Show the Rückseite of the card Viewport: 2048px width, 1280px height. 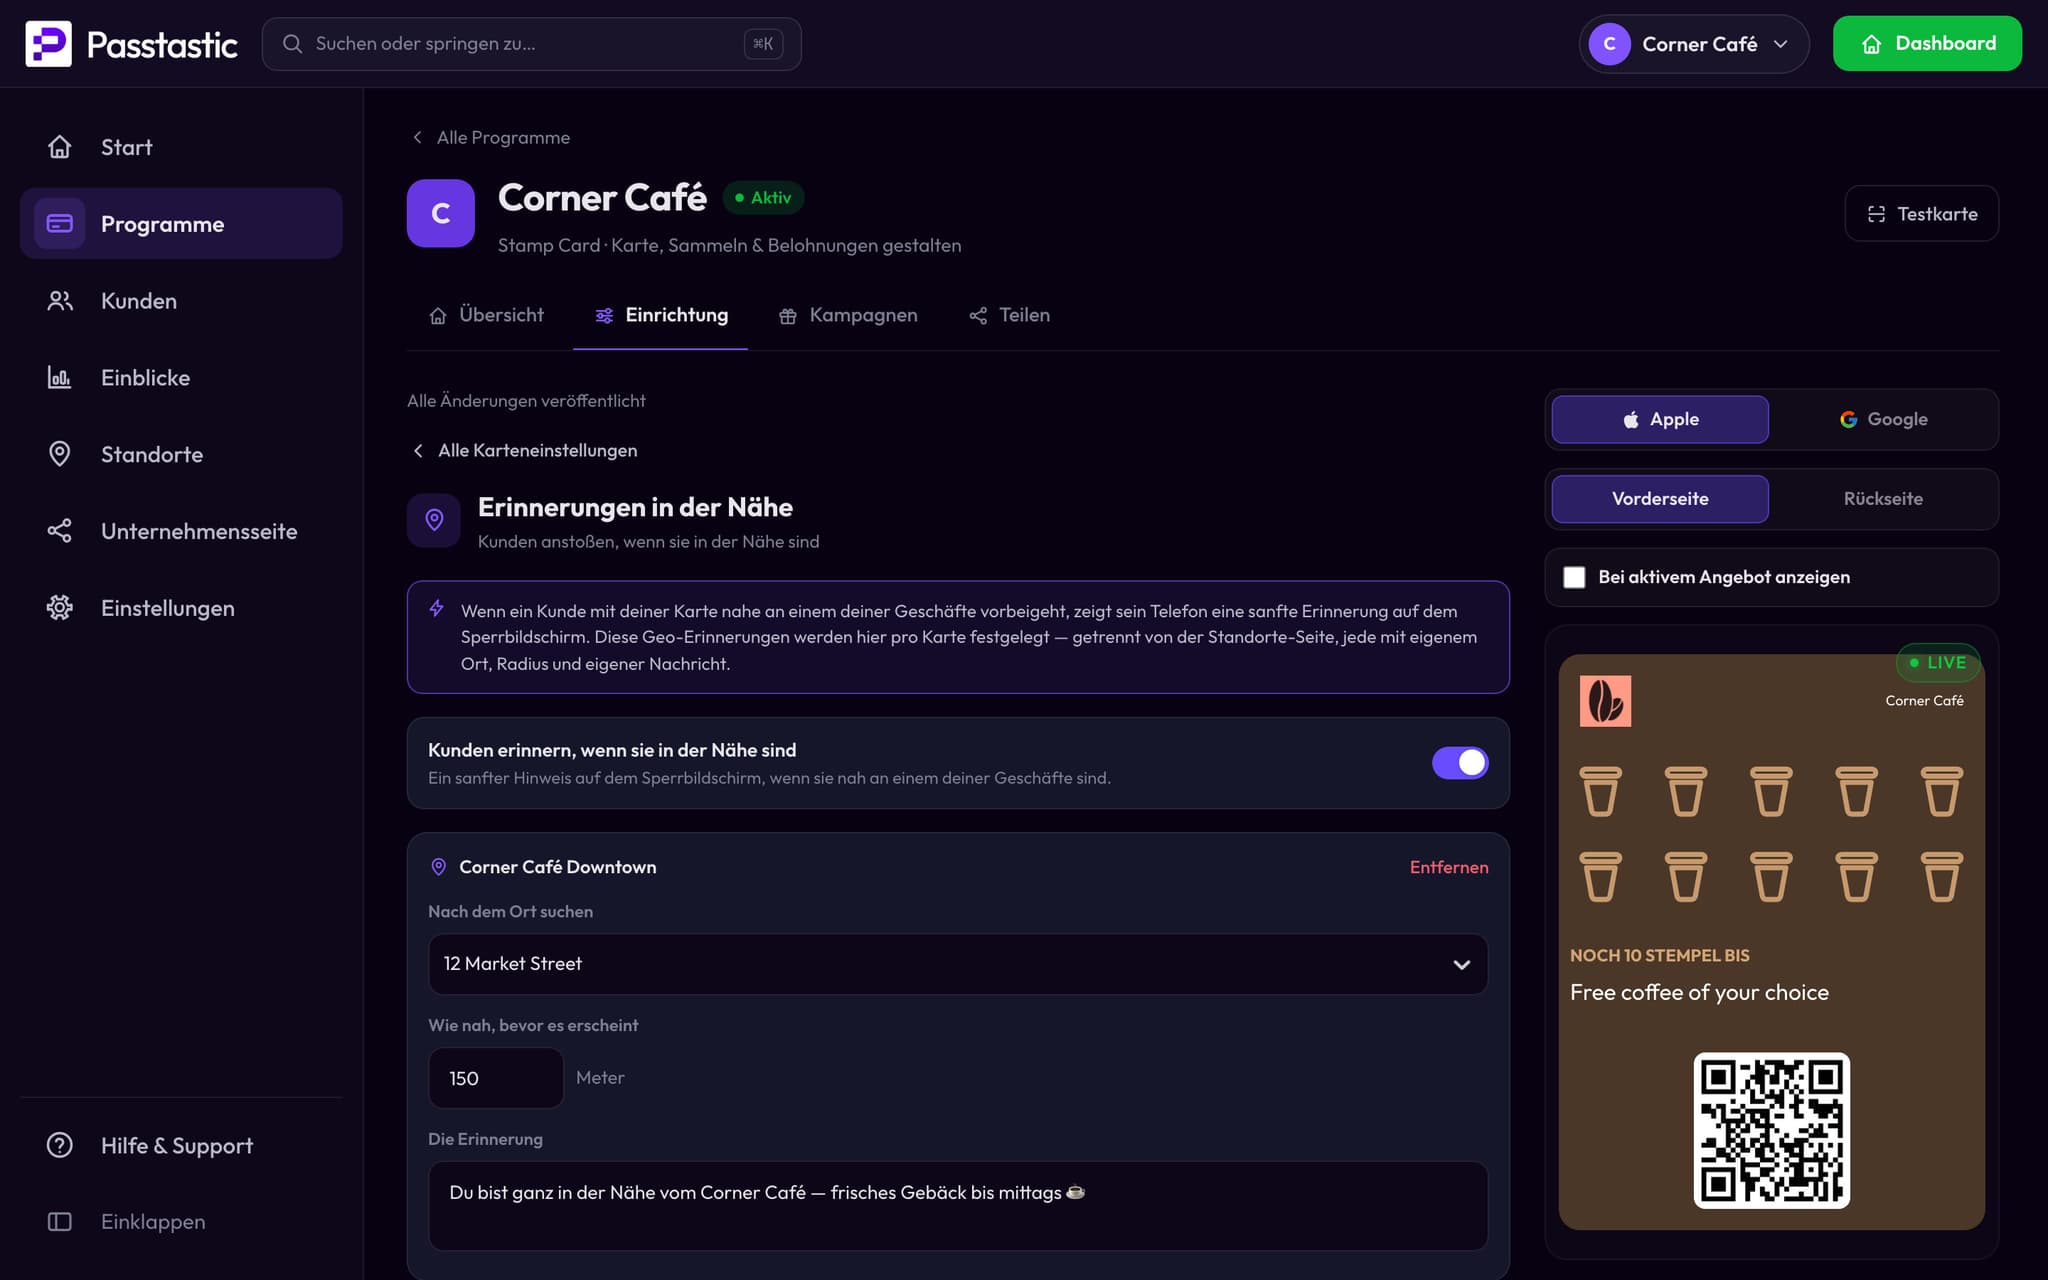[x=1883, y=499]
